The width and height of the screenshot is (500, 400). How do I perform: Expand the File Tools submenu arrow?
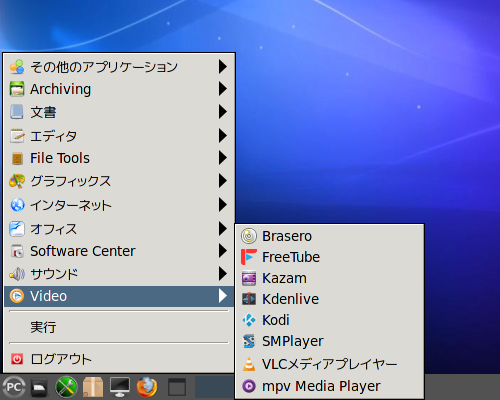[x=223, y=158]
